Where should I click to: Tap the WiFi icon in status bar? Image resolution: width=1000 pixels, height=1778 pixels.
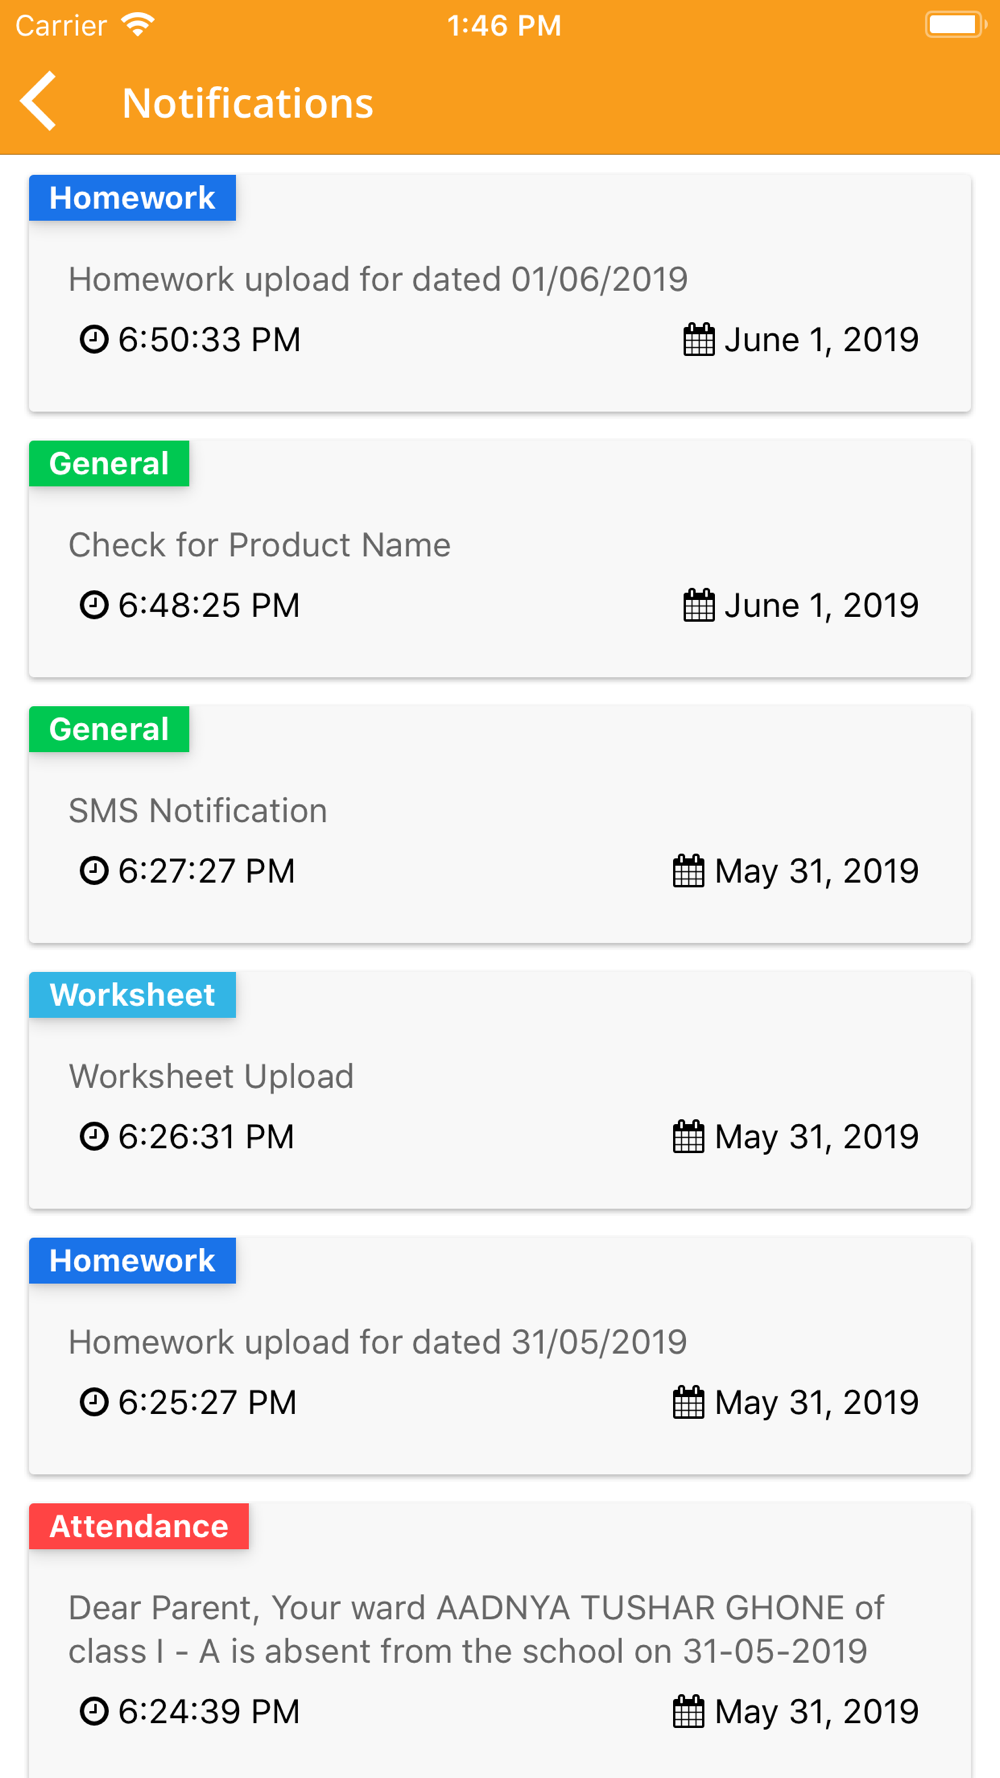pos(138,25)
